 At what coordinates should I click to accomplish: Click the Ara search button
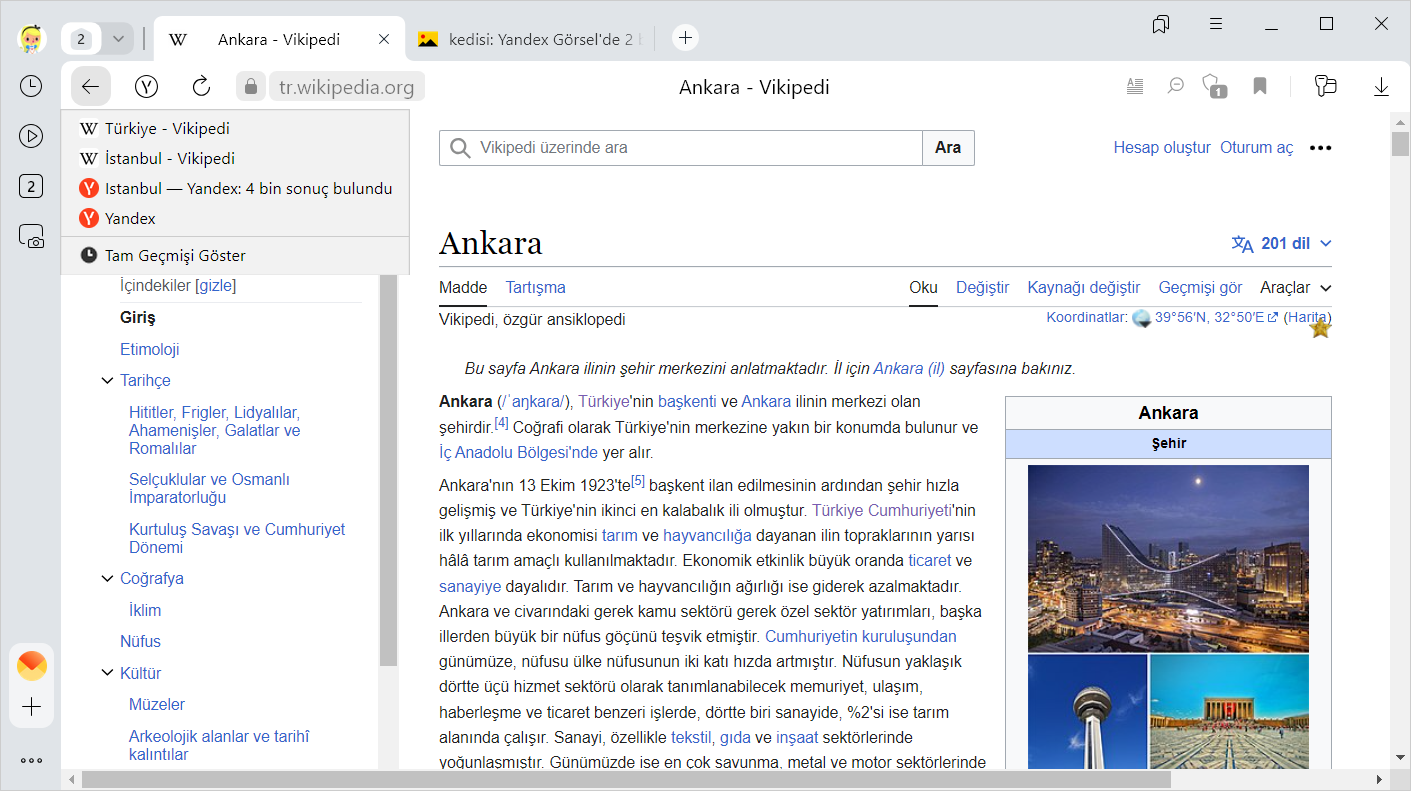947,148
